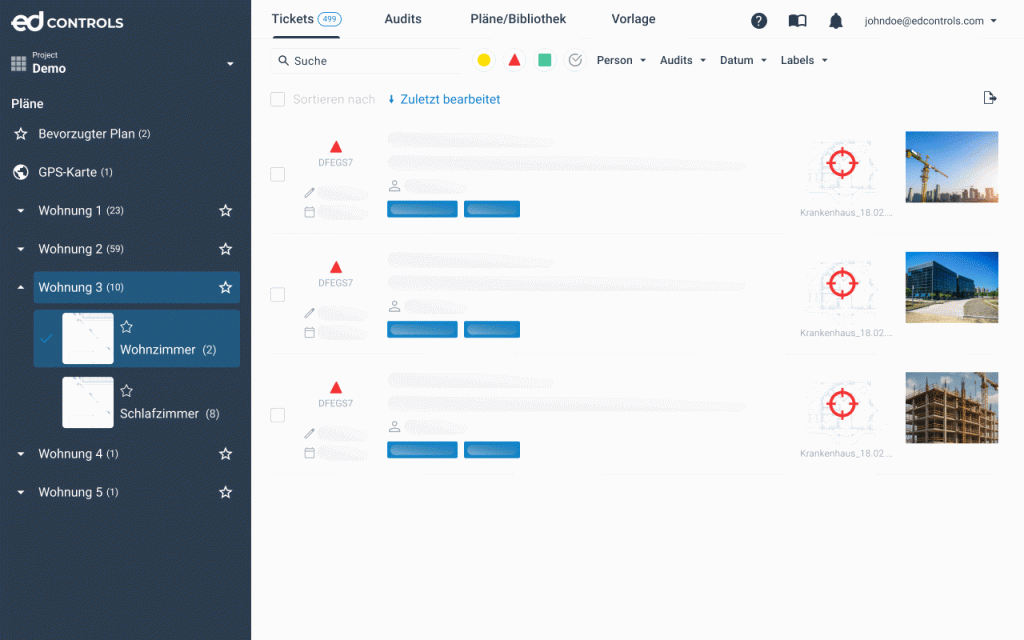Click the export tickets icon
1024x640 pixels.
coord(990,98)
